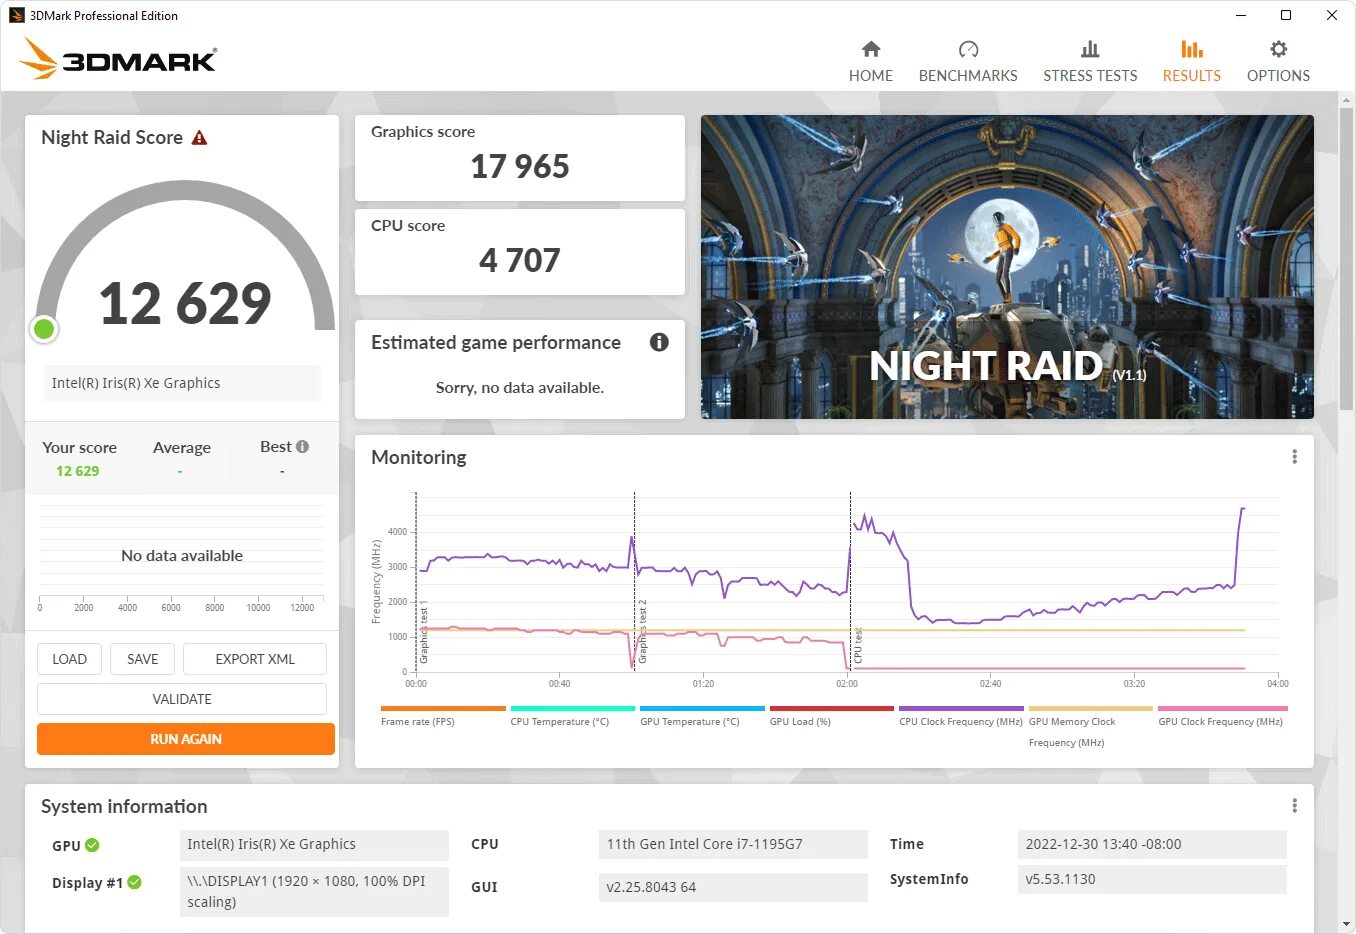Click the CPU test marker line
The image size is (1356, 934).
[850, 581]
